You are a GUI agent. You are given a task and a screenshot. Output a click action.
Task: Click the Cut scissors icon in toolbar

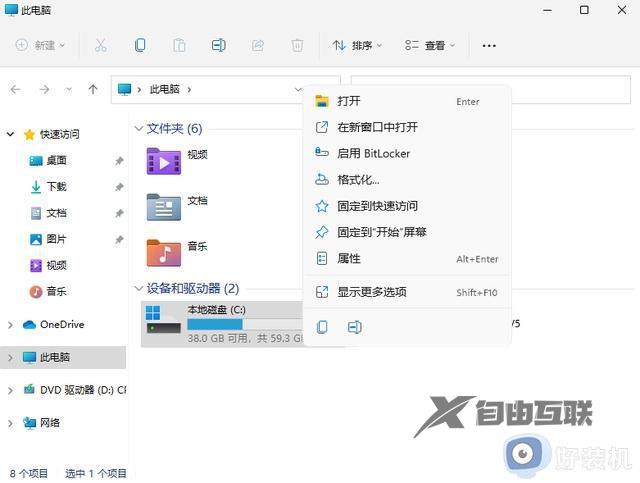(x=101, y=45)
